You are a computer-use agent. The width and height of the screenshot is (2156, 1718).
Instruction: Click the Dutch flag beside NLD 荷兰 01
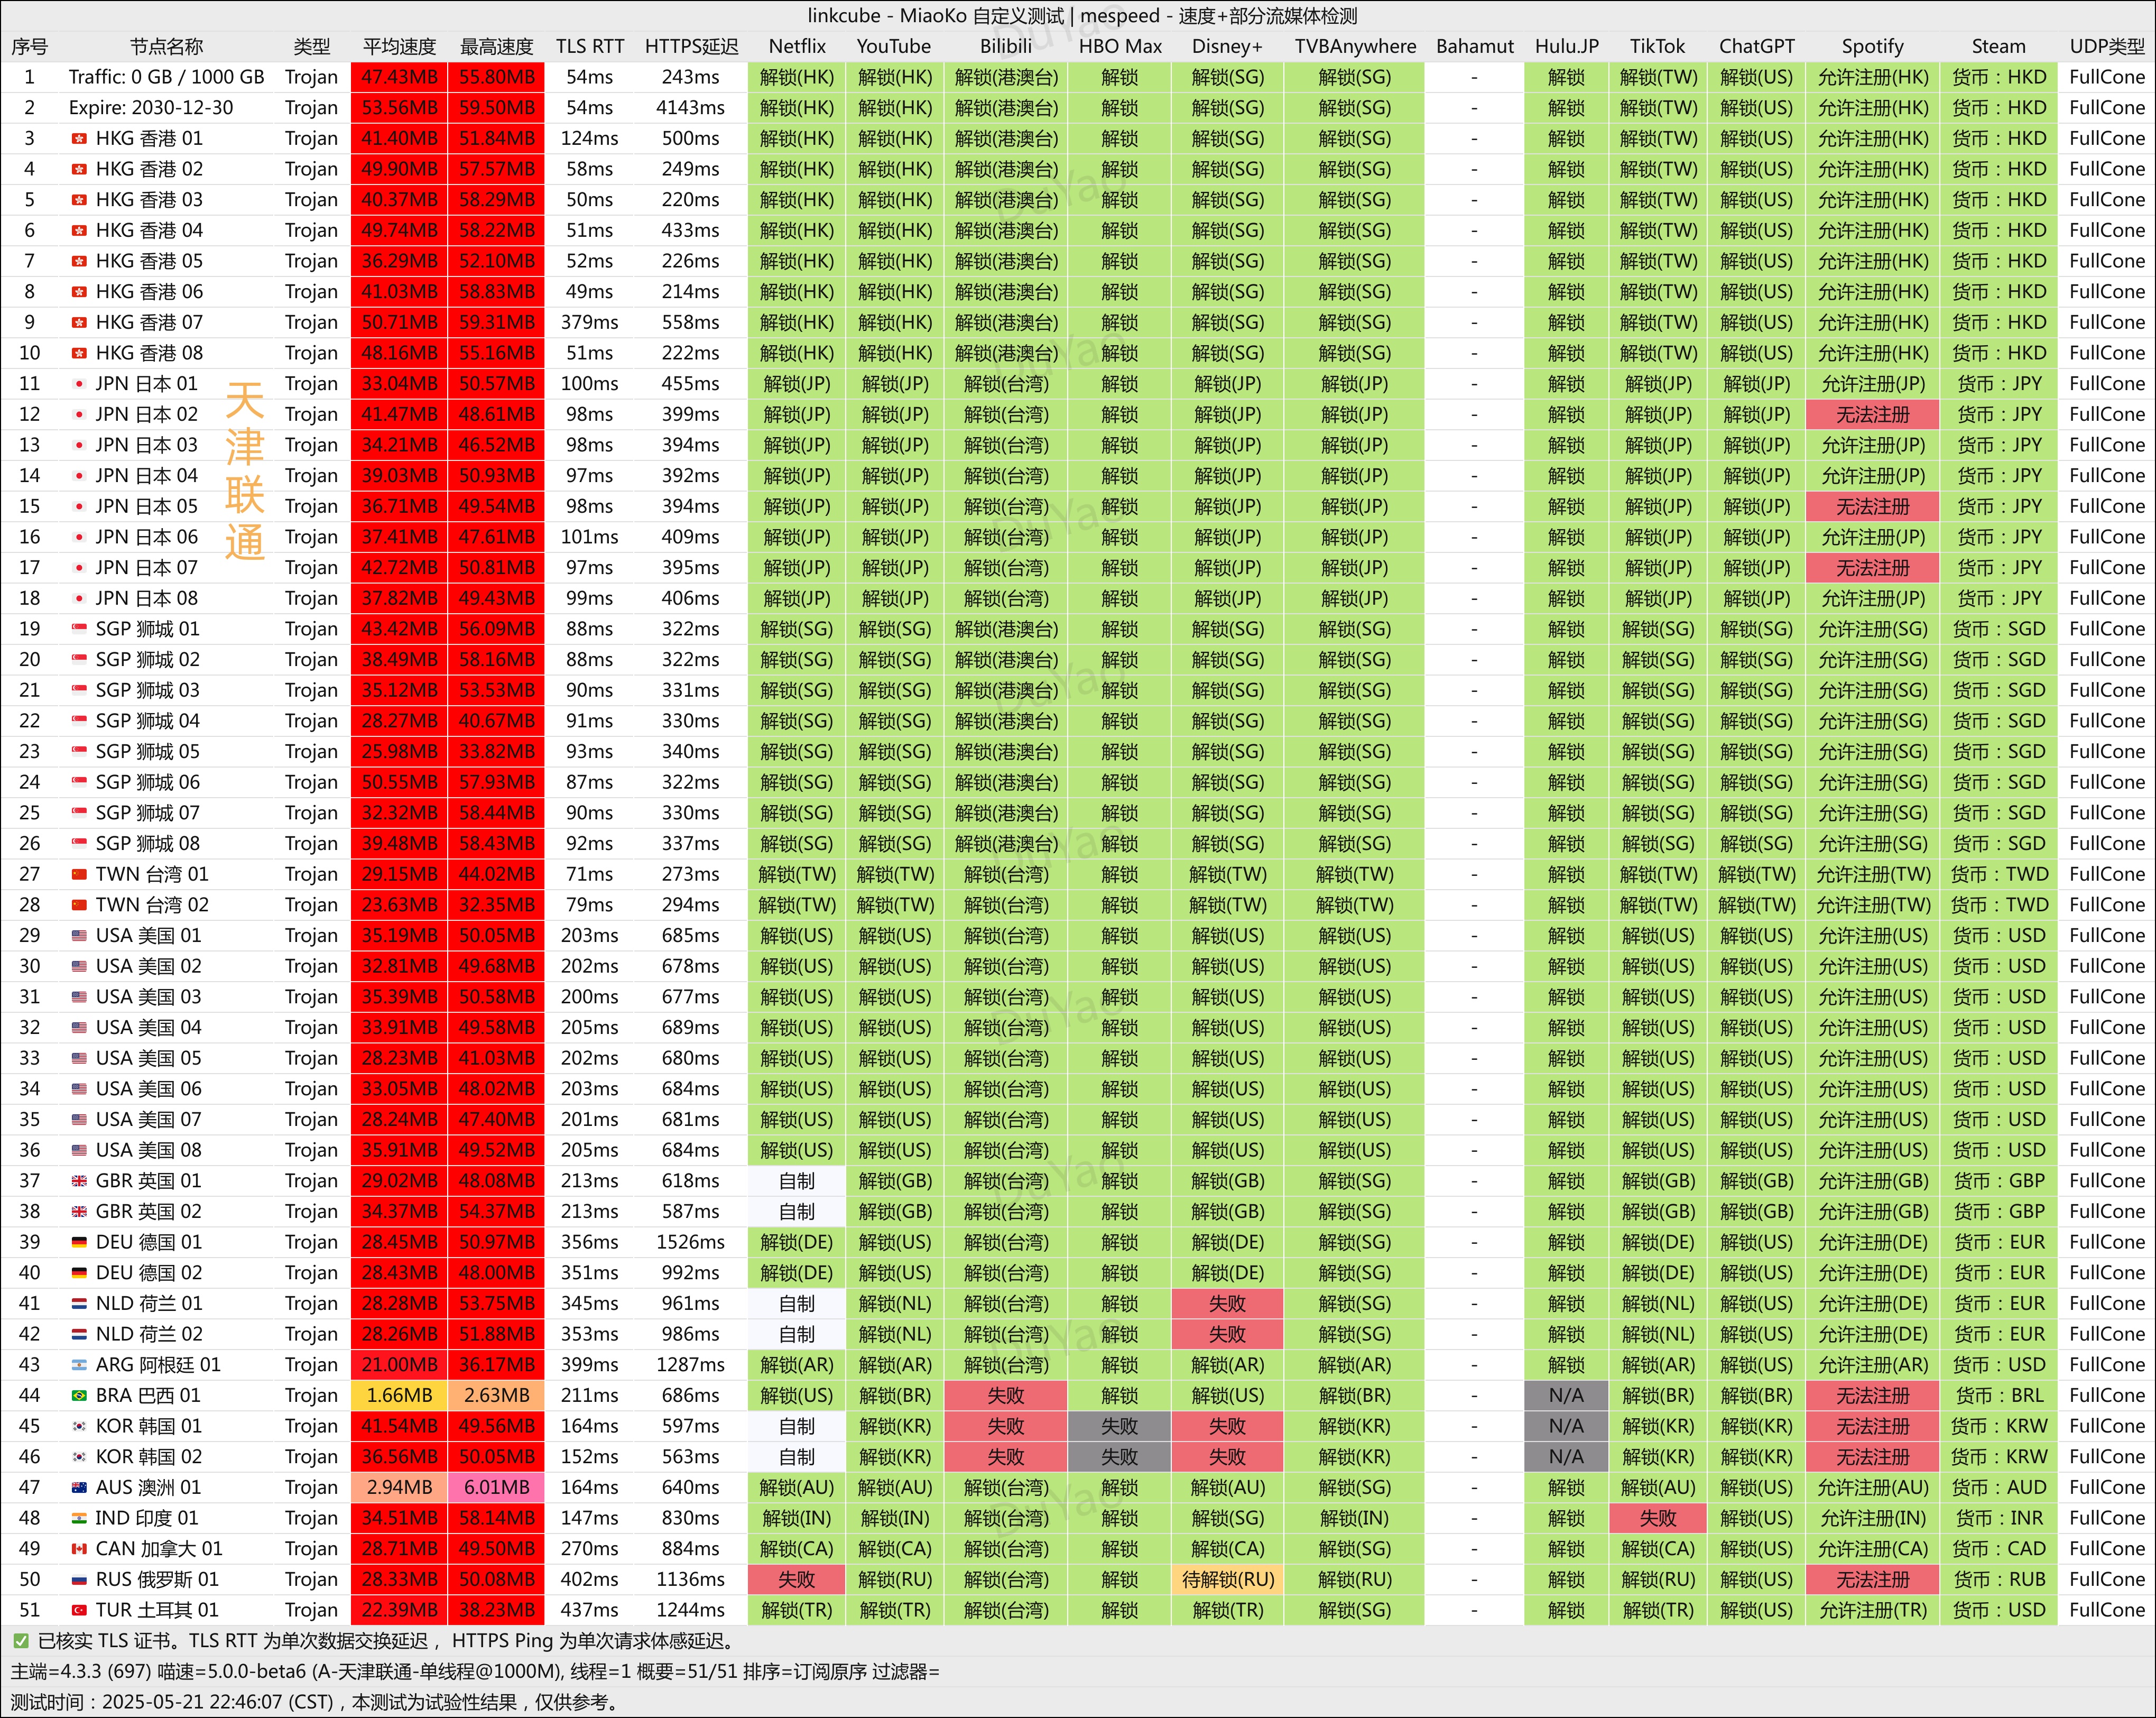[x=79, y=1304]
